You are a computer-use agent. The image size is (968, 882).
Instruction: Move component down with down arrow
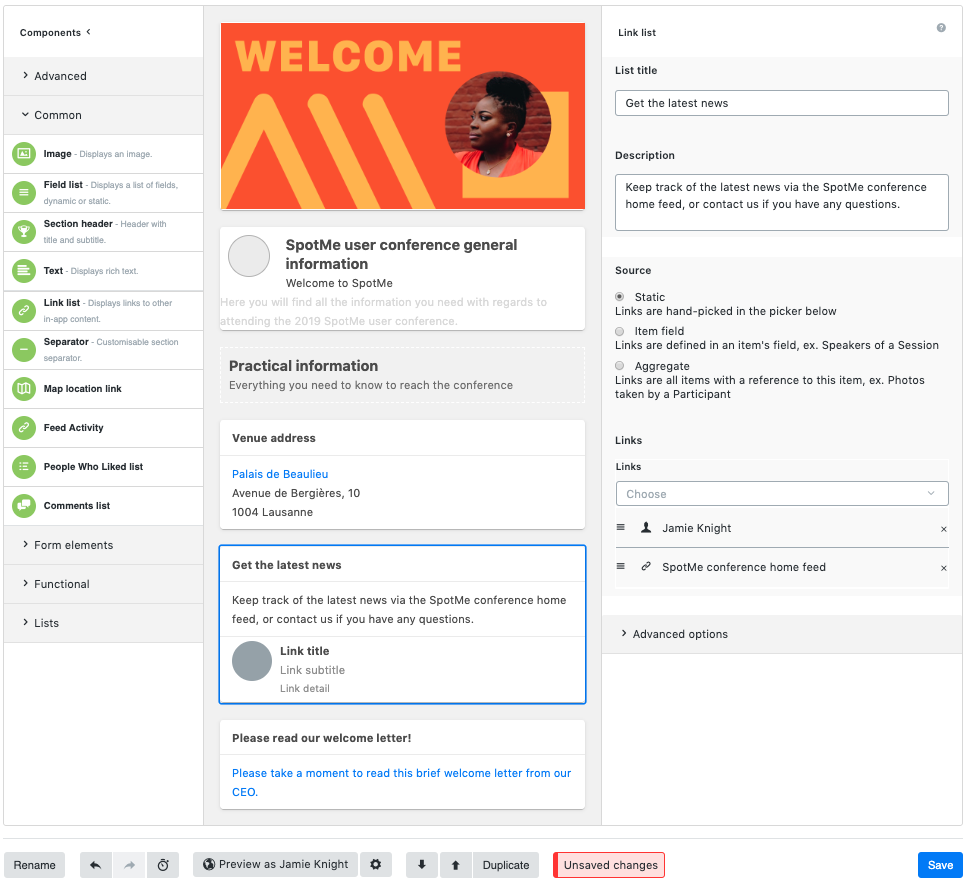tap(422, 865)
